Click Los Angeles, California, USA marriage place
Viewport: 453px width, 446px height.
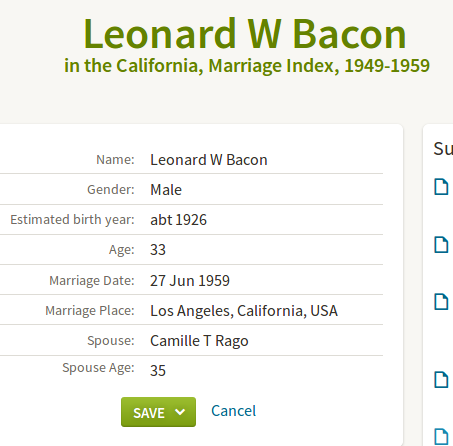point(244,311)
